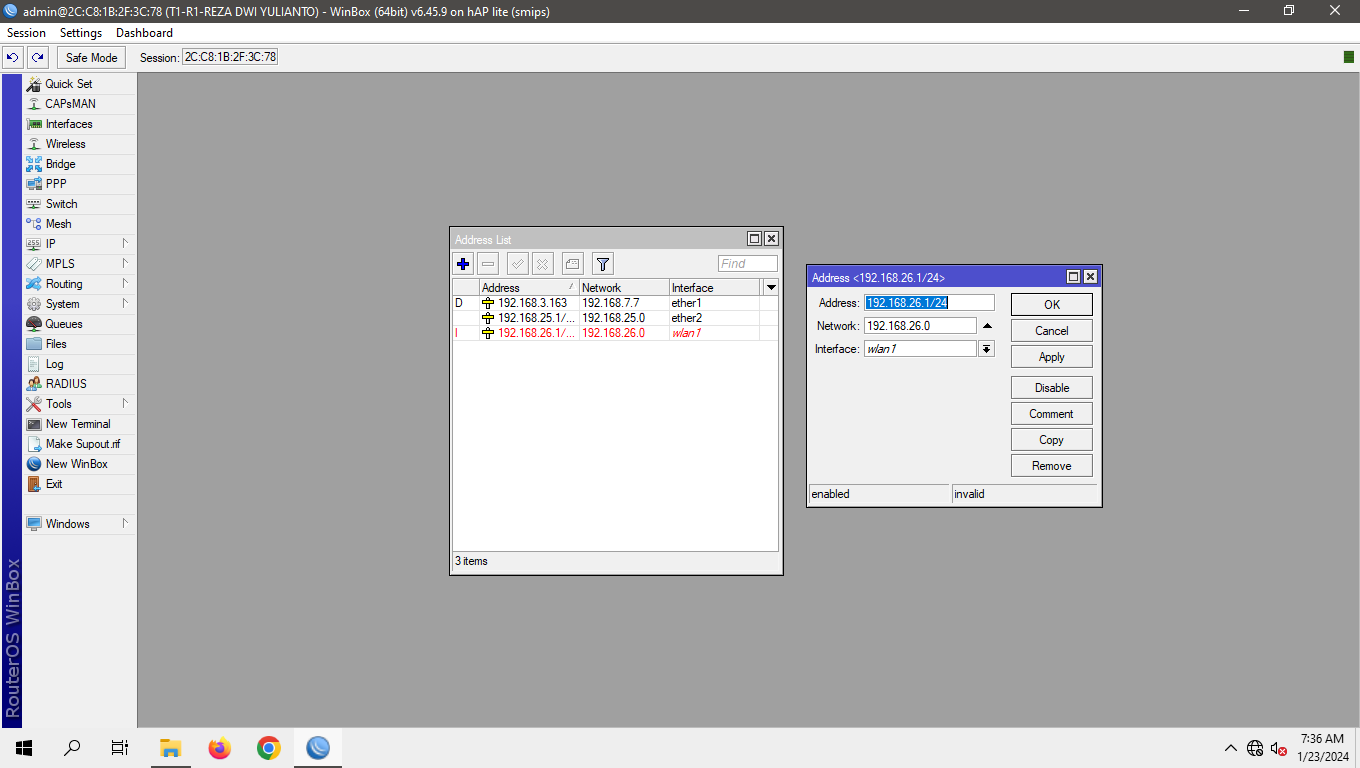Viewport: 1360px width, 768px height.
Task: Select the 192.168.25.1 address row
Action: pyautogui.click(x=615, y=318)
